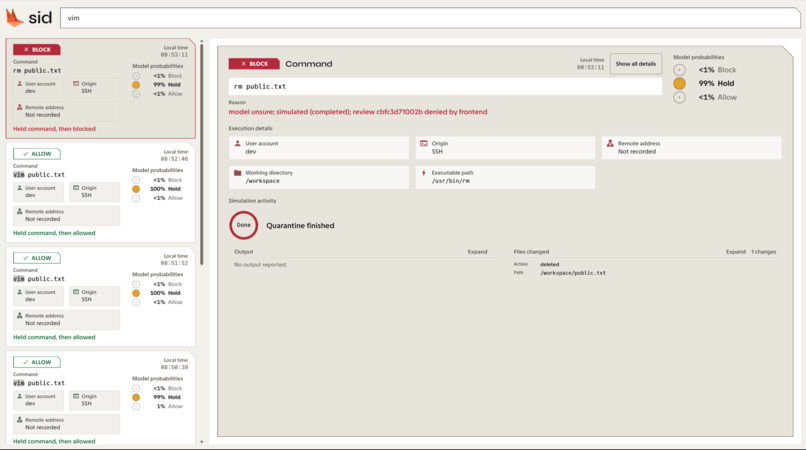Viewport: 806px width, 450px height.
Task: Click user account icon on 08:51:52 card
Action: [20, 292]
